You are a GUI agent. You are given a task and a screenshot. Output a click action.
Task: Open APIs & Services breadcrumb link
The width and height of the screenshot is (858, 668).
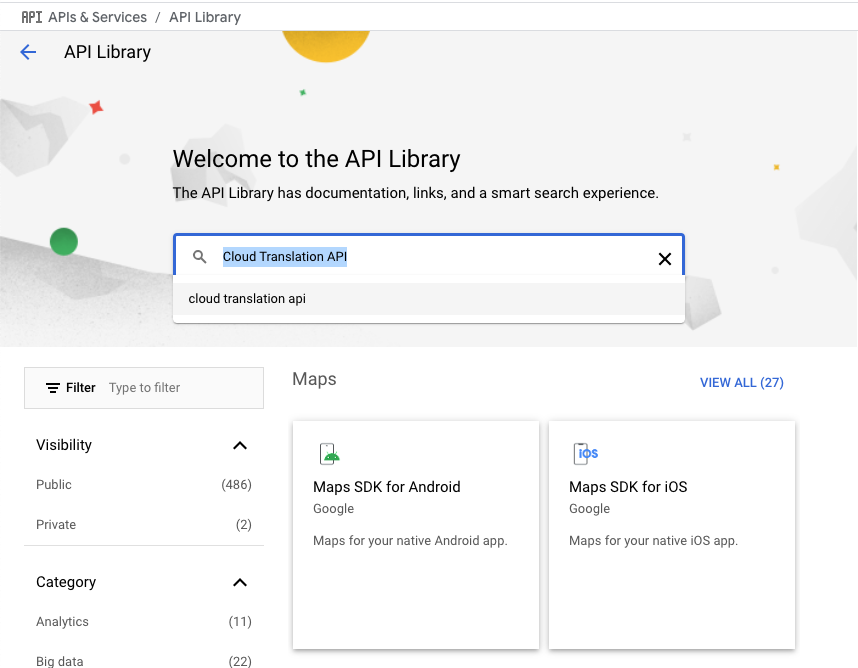[x=97, y=18]
